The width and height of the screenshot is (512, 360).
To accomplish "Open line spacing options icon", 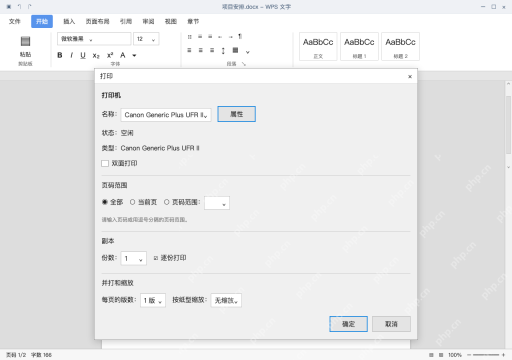I will (x=223, y=51).
